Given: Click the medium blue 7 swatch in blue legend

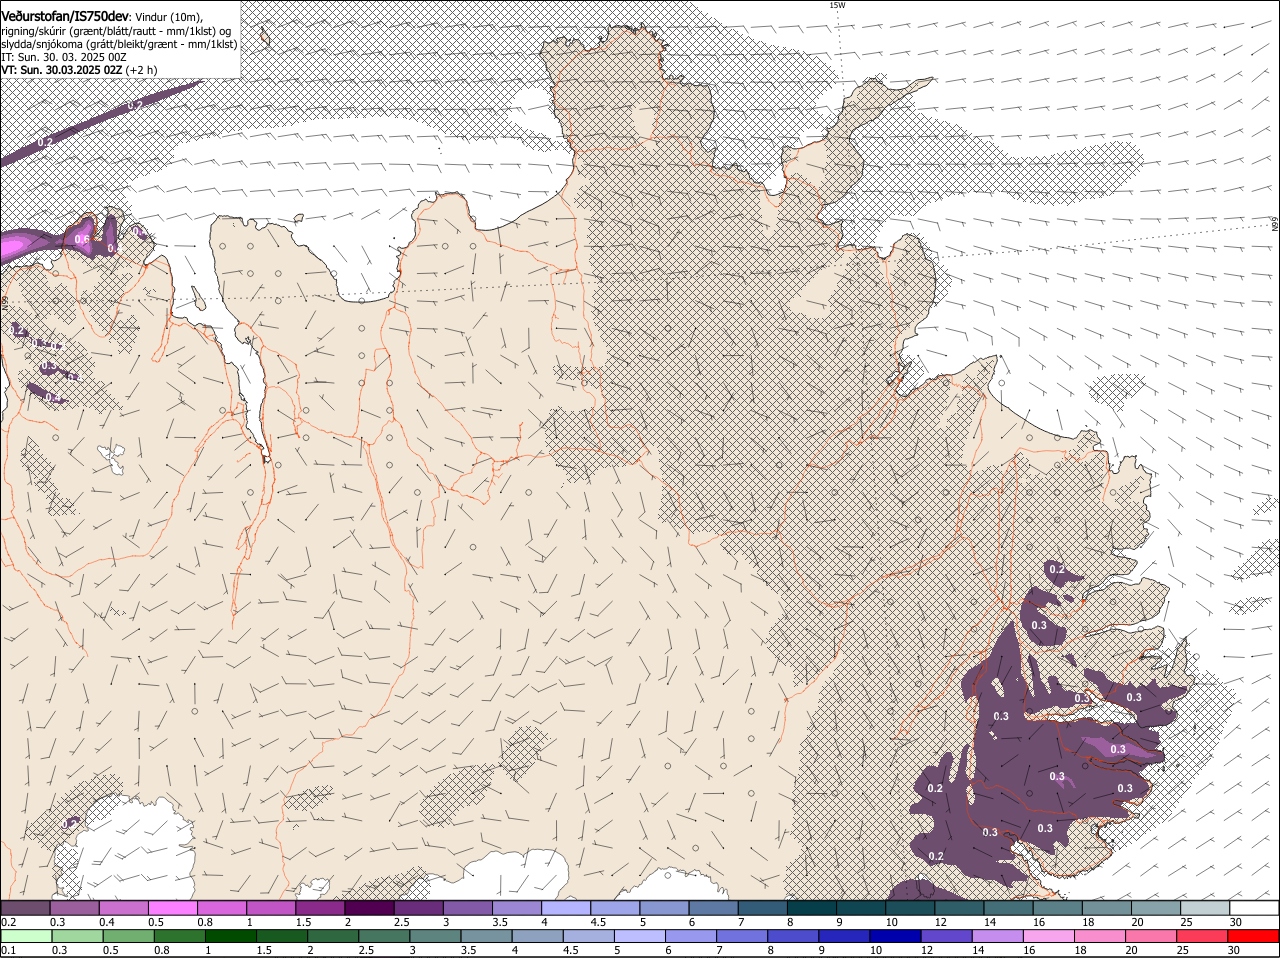Looking at the screenshot, I should pos(742,936).
